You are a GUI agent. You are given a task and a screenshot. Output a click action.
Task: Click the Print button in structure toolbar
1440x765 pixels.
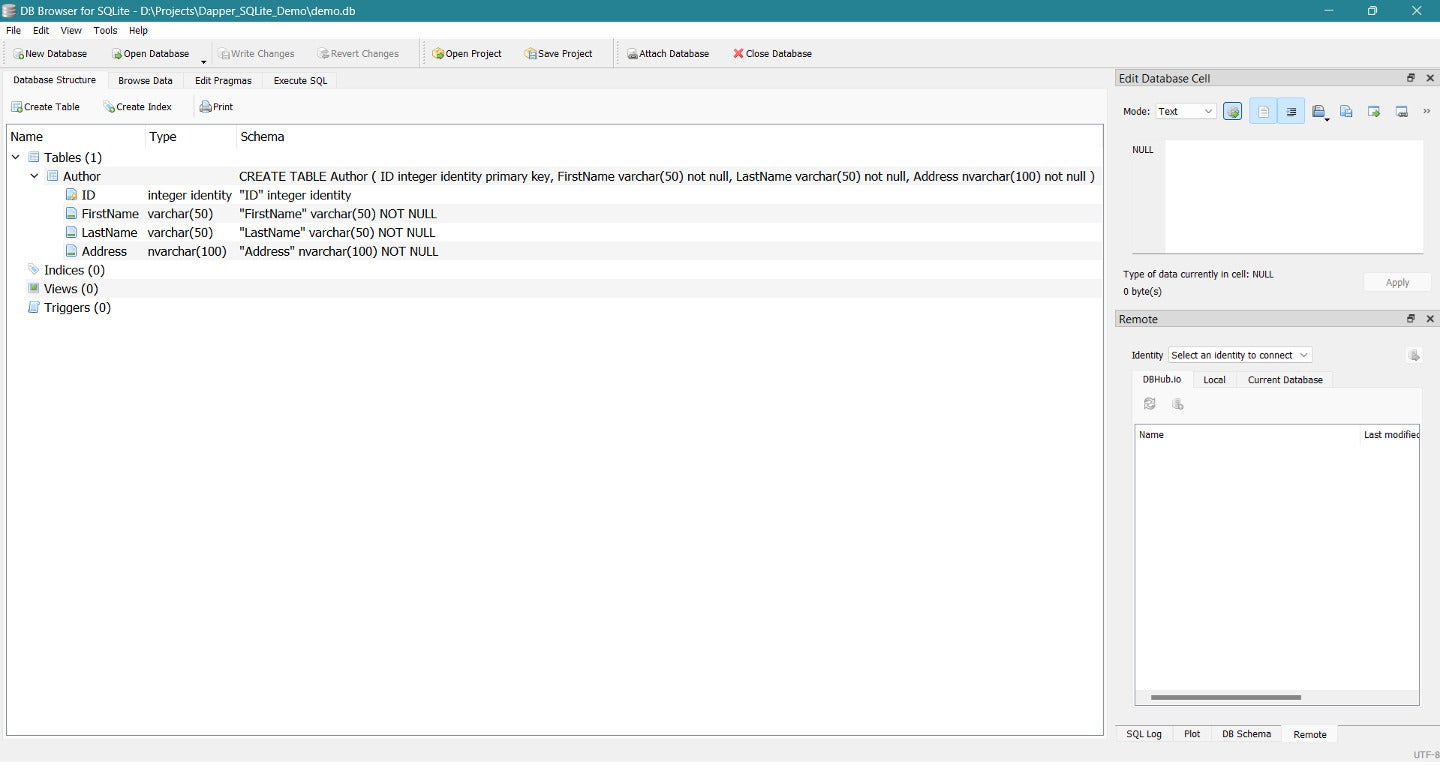tap(216, 107)
